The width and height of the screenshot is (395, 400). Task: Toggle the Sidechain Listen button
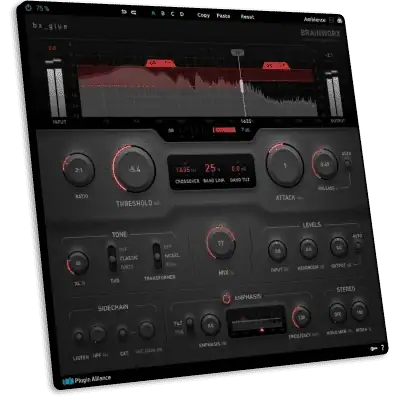tap(79, 336)
